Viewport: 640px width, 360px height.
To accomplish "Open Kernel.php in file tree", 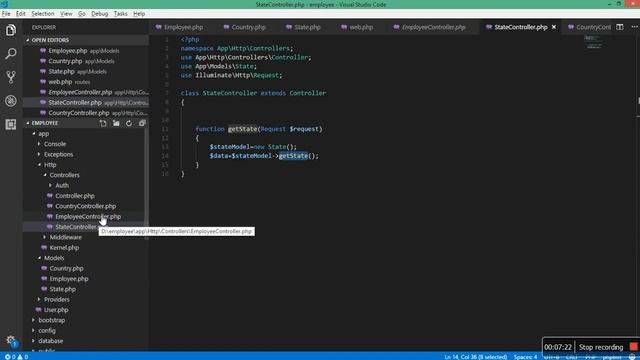I will (x=64, y=247).
